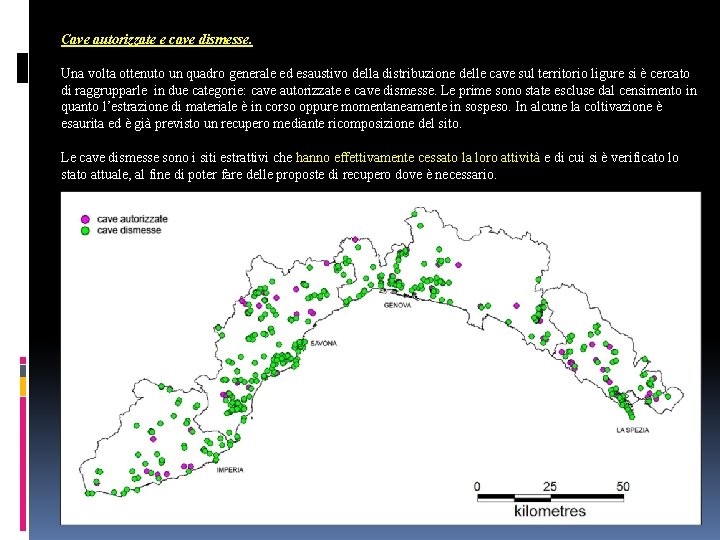Click the IMPERIA city label on the map
Viewport: 720px width, 540px height.
click(230, 470)
